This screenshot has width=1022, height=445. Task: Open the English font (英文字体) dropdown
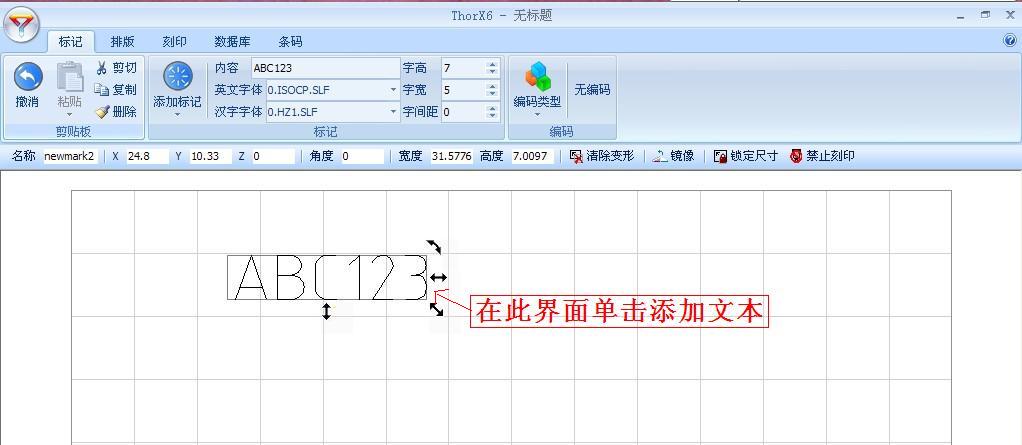tap(394, 90)
